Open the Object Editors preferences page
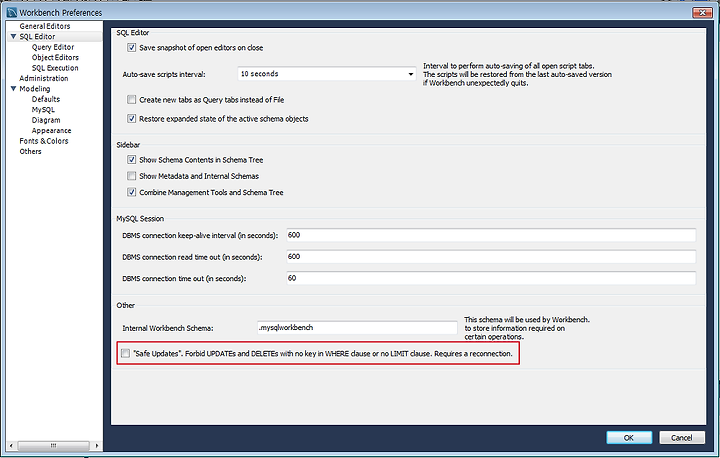The height and width of the screenshot is (458, 720). [55, 57]
